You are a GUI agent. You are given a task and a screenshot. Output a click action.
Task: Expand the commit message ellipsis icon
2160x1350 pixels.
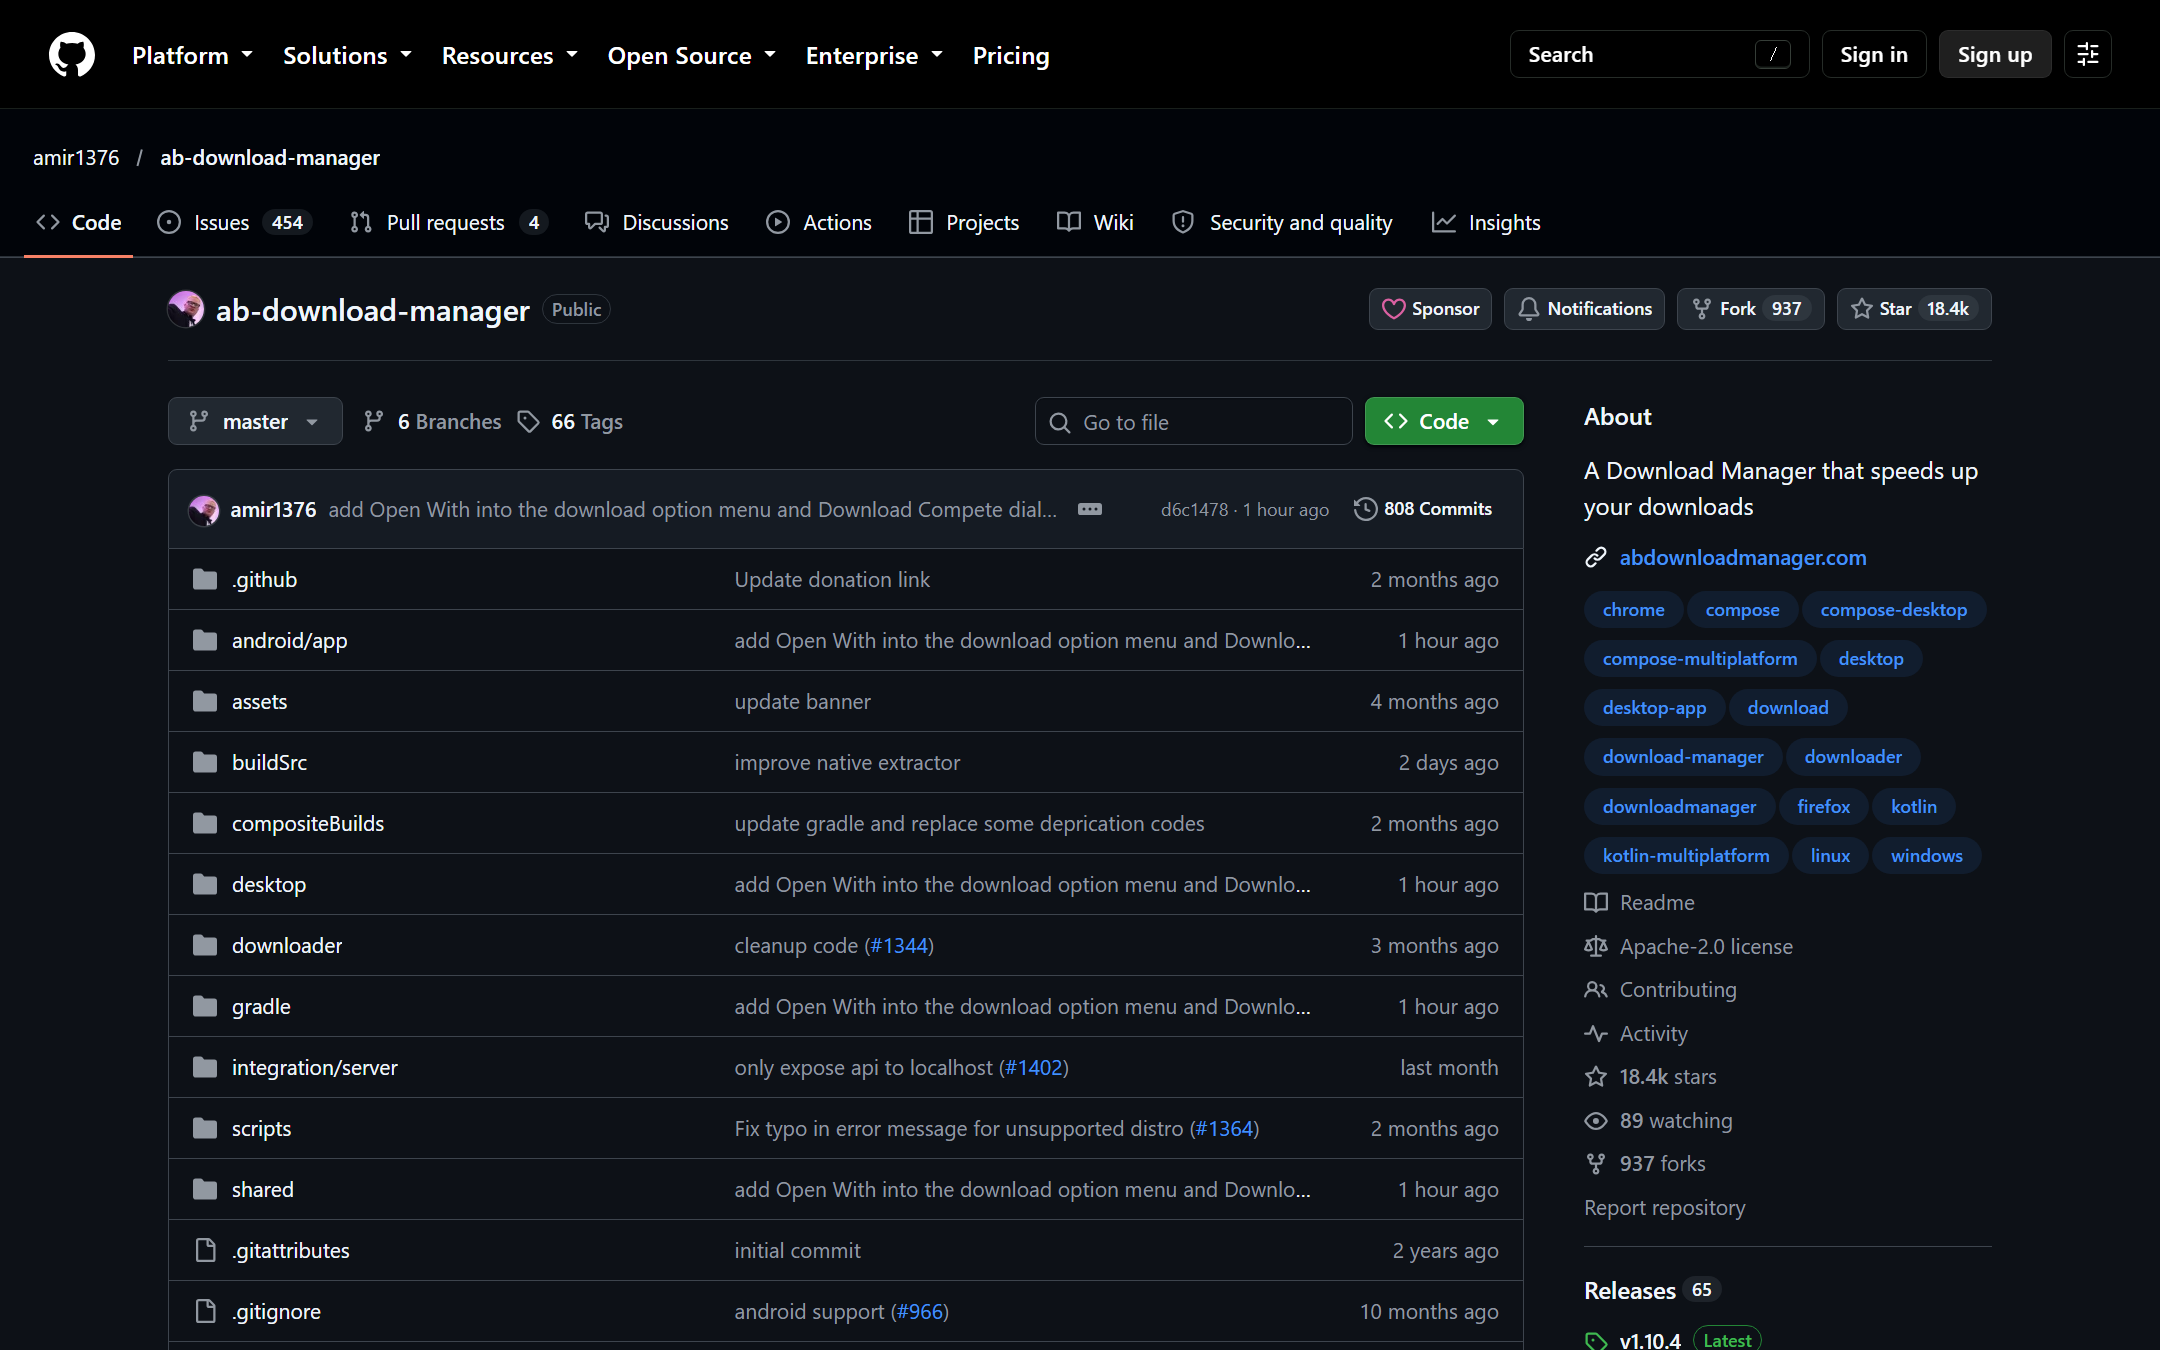(x=1090, y=509)
